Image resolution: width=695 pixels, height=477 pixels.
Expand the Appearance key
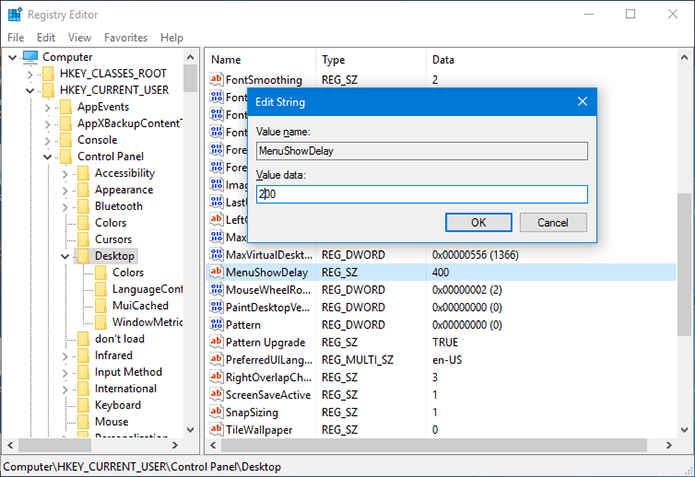[x=65, y=191]
